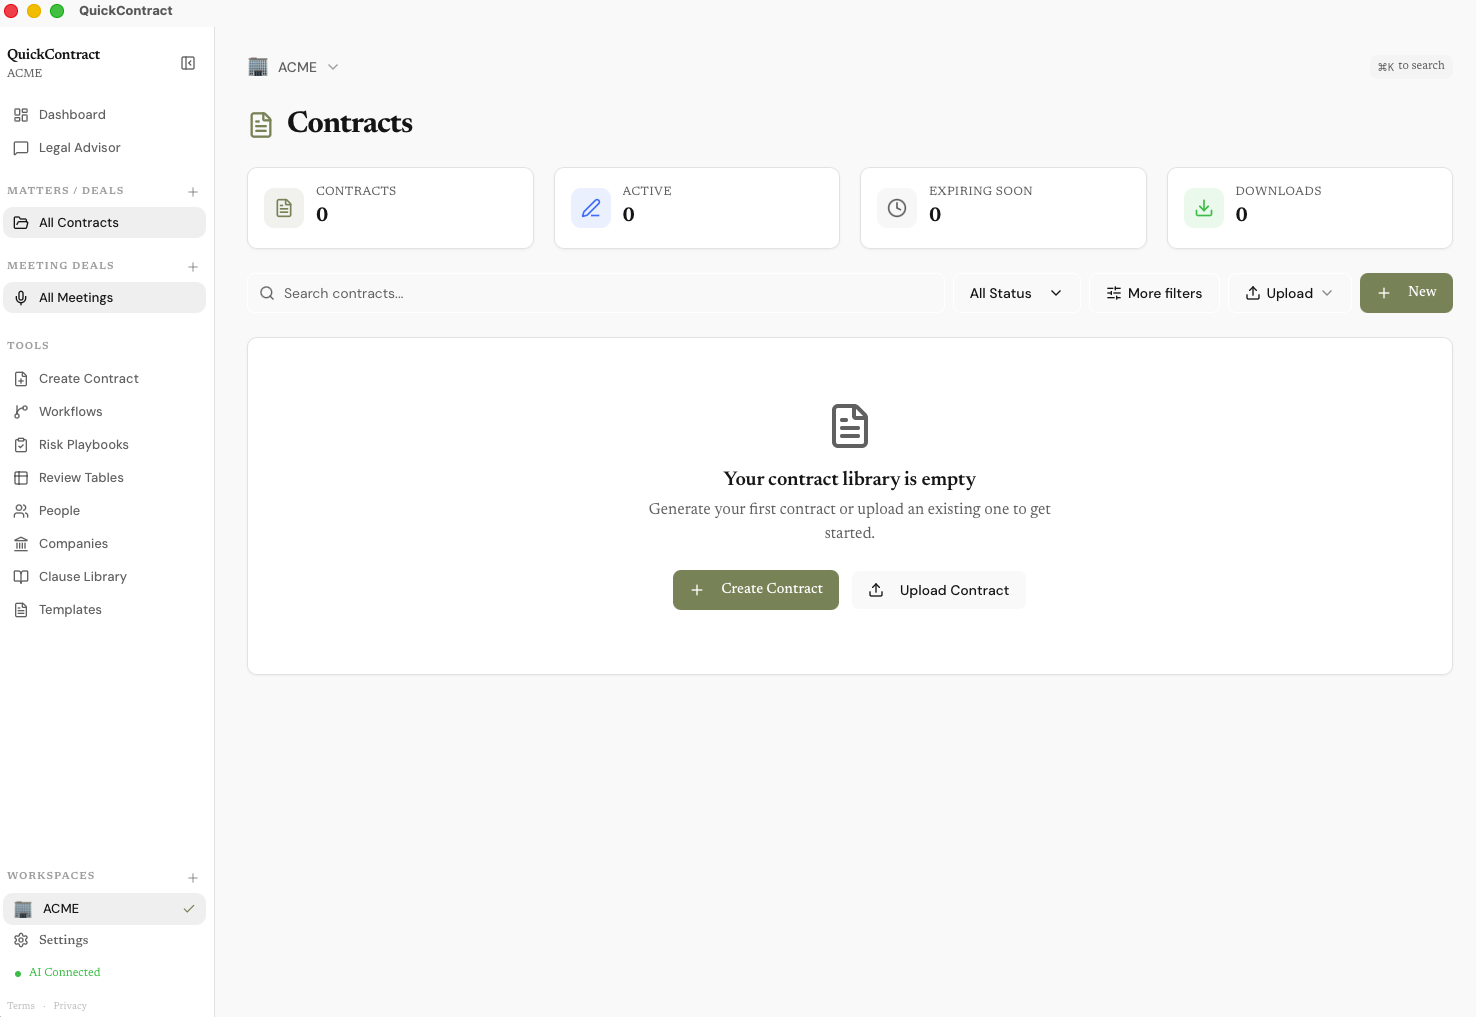Click the Templates document icon
The width and height of the screenshot is (1476, 1017).
21,610
